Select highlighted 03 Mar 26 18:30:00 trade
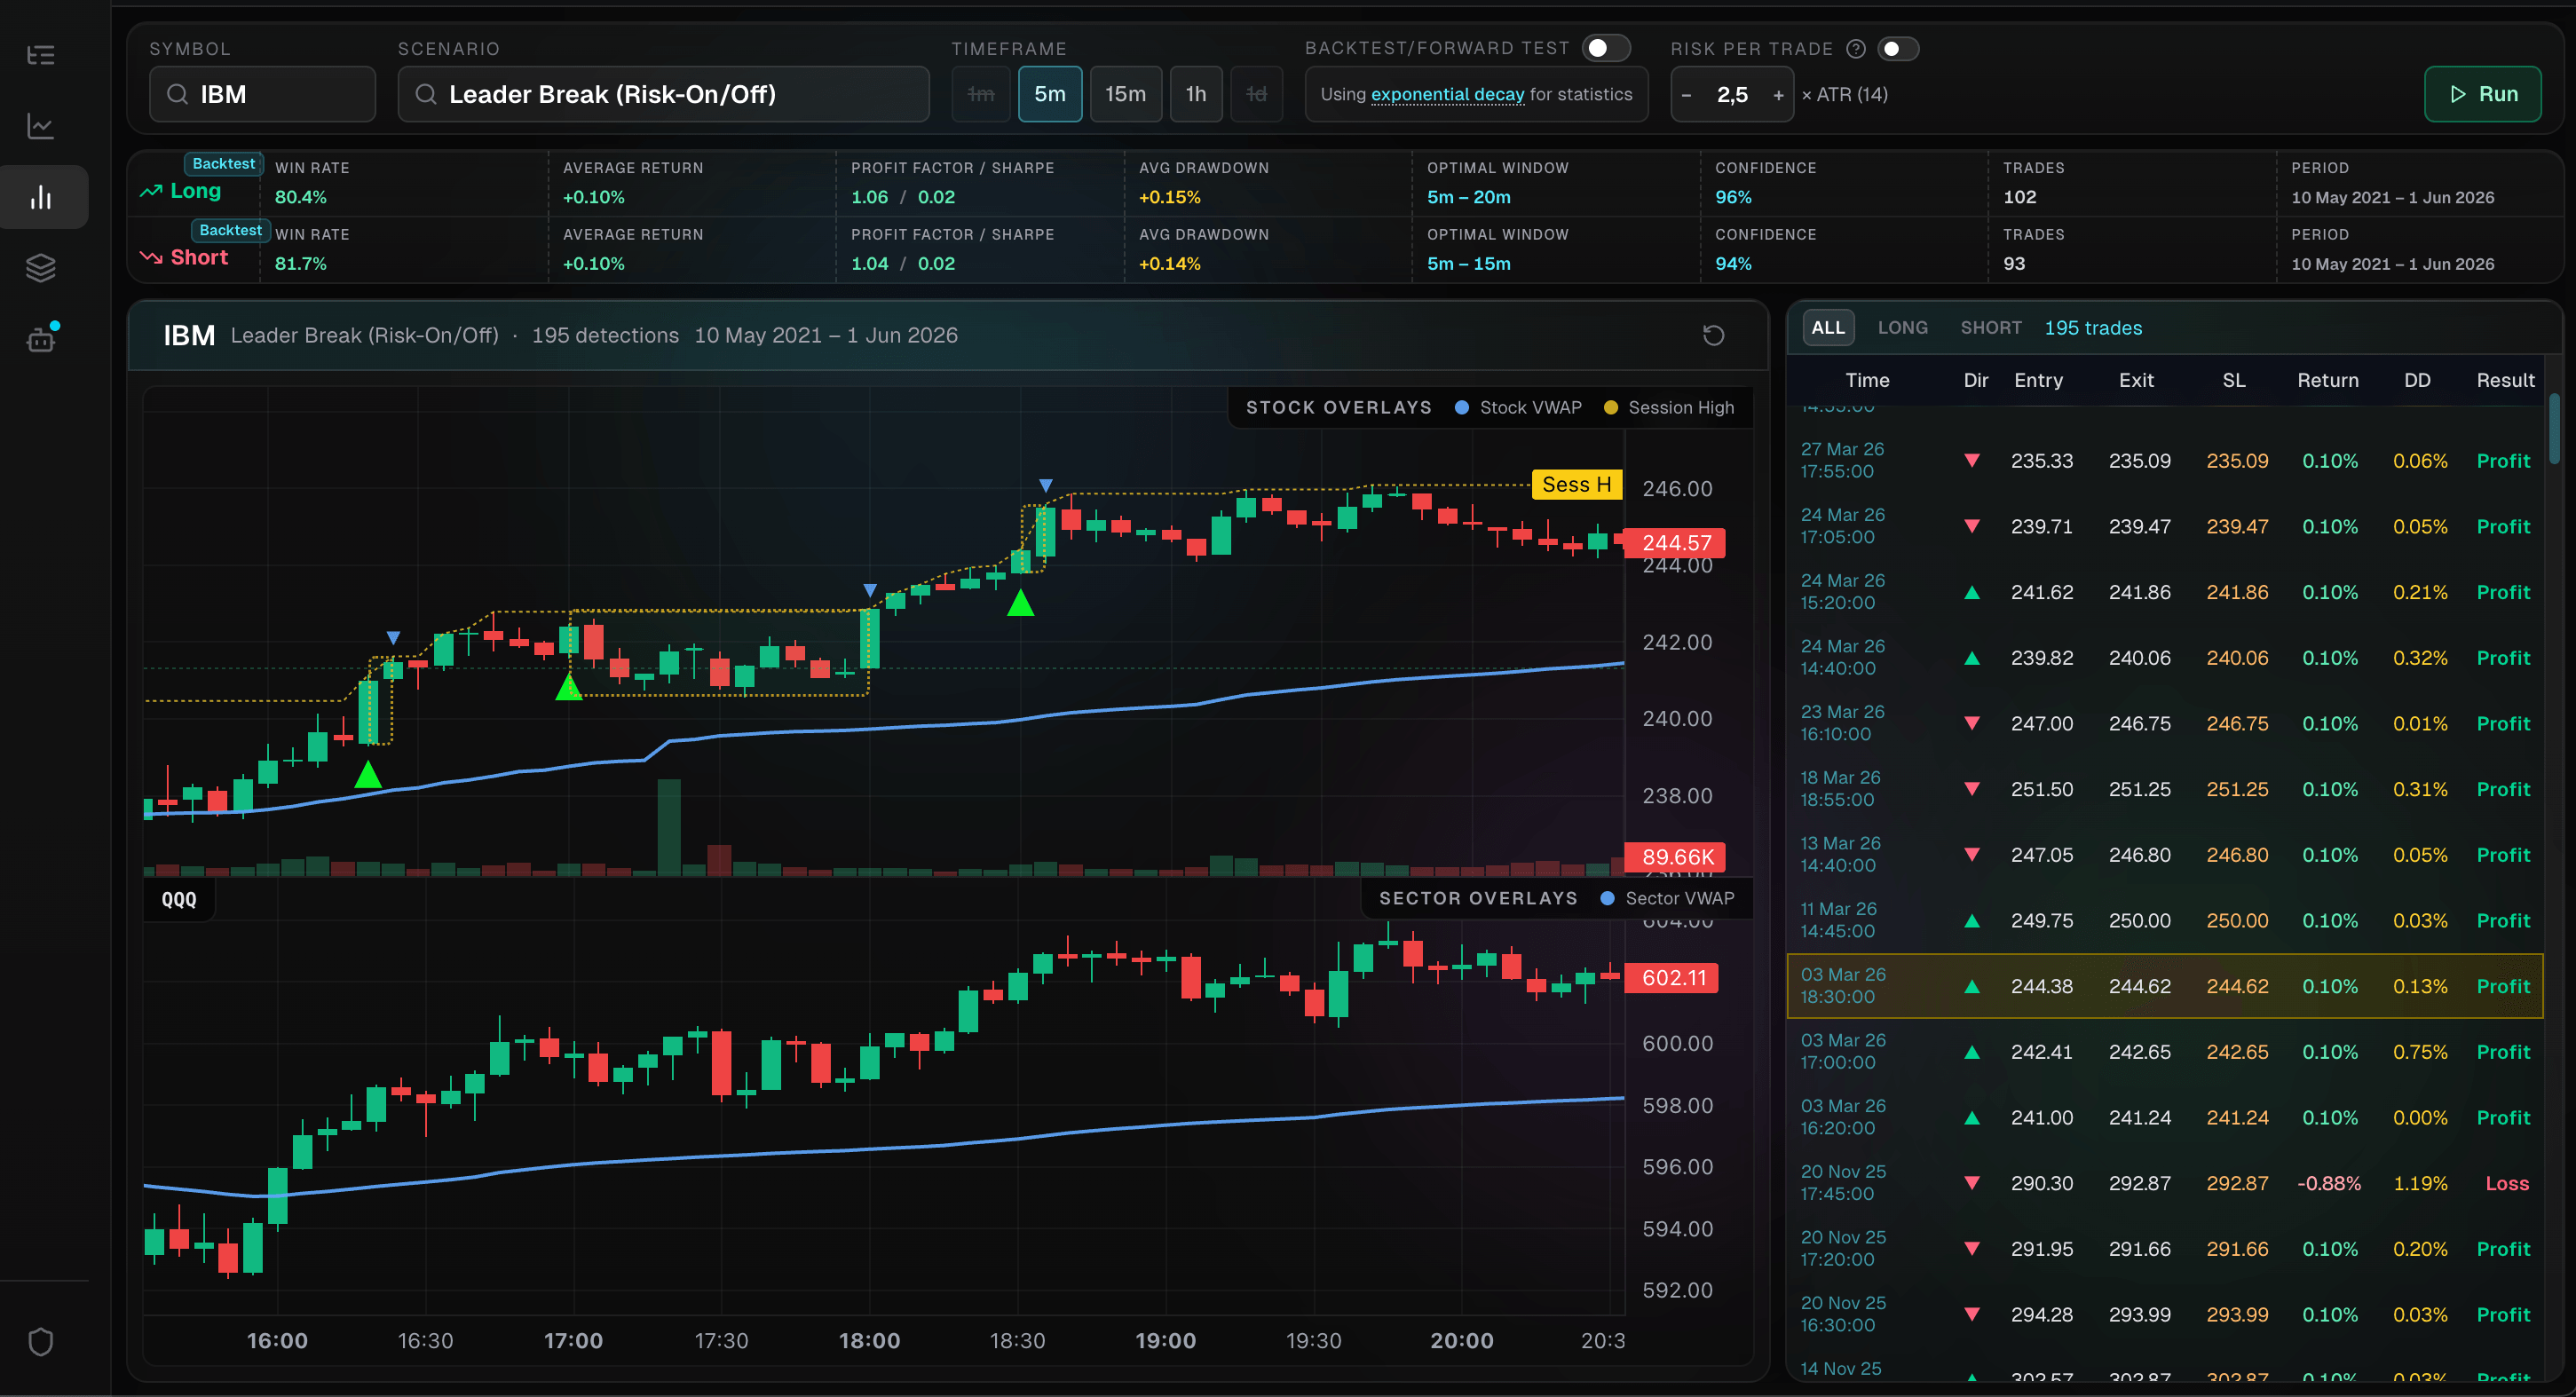 2164,986
